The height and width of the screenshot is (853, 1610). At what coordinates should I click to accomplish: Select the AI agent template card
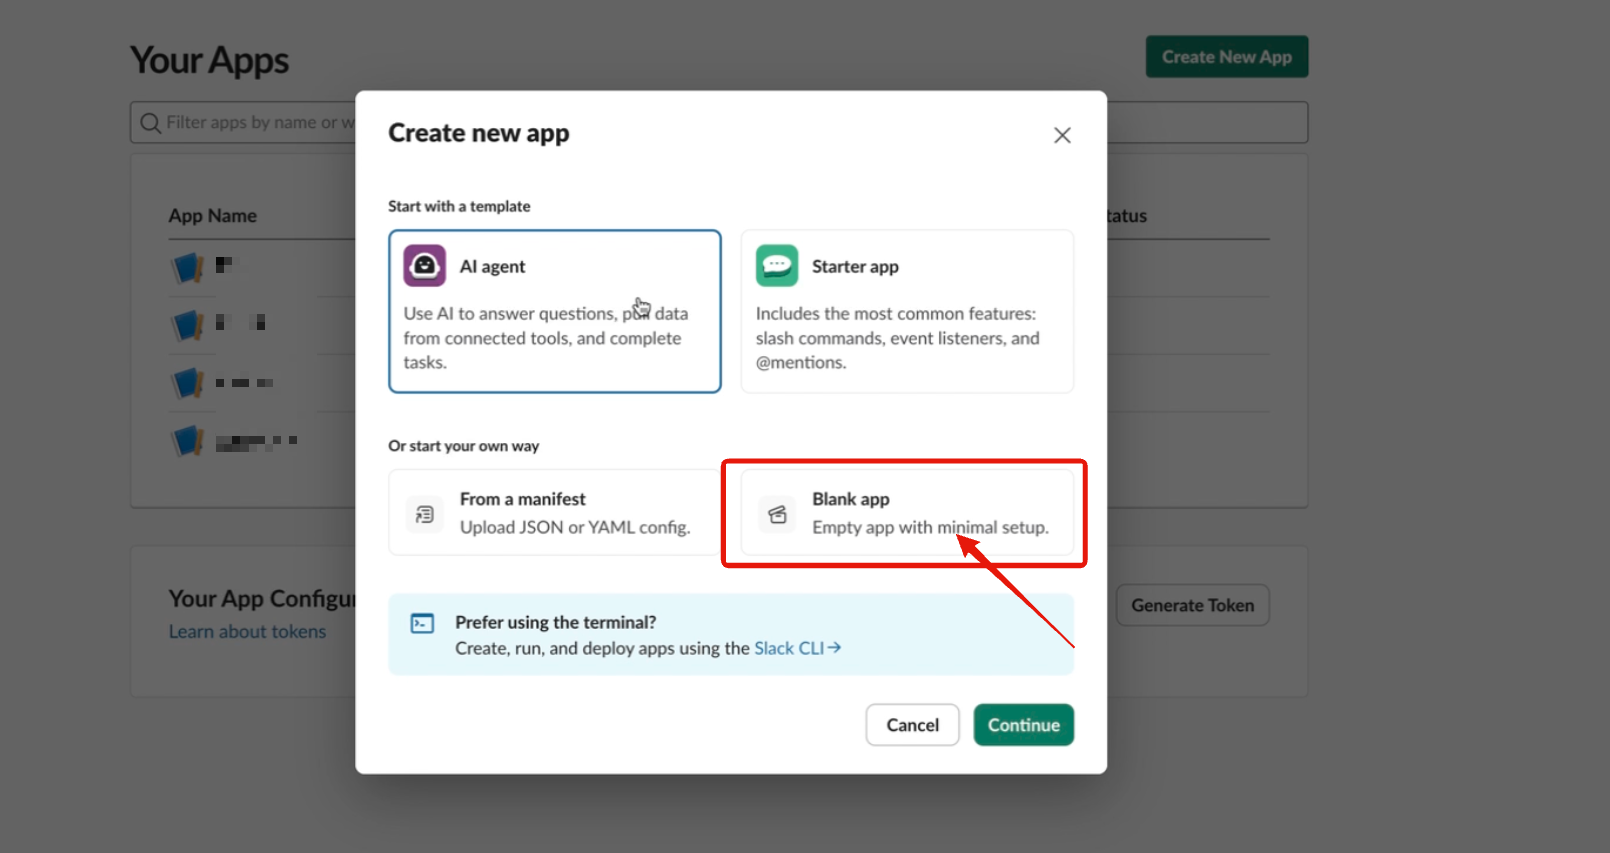pos(555,311)
